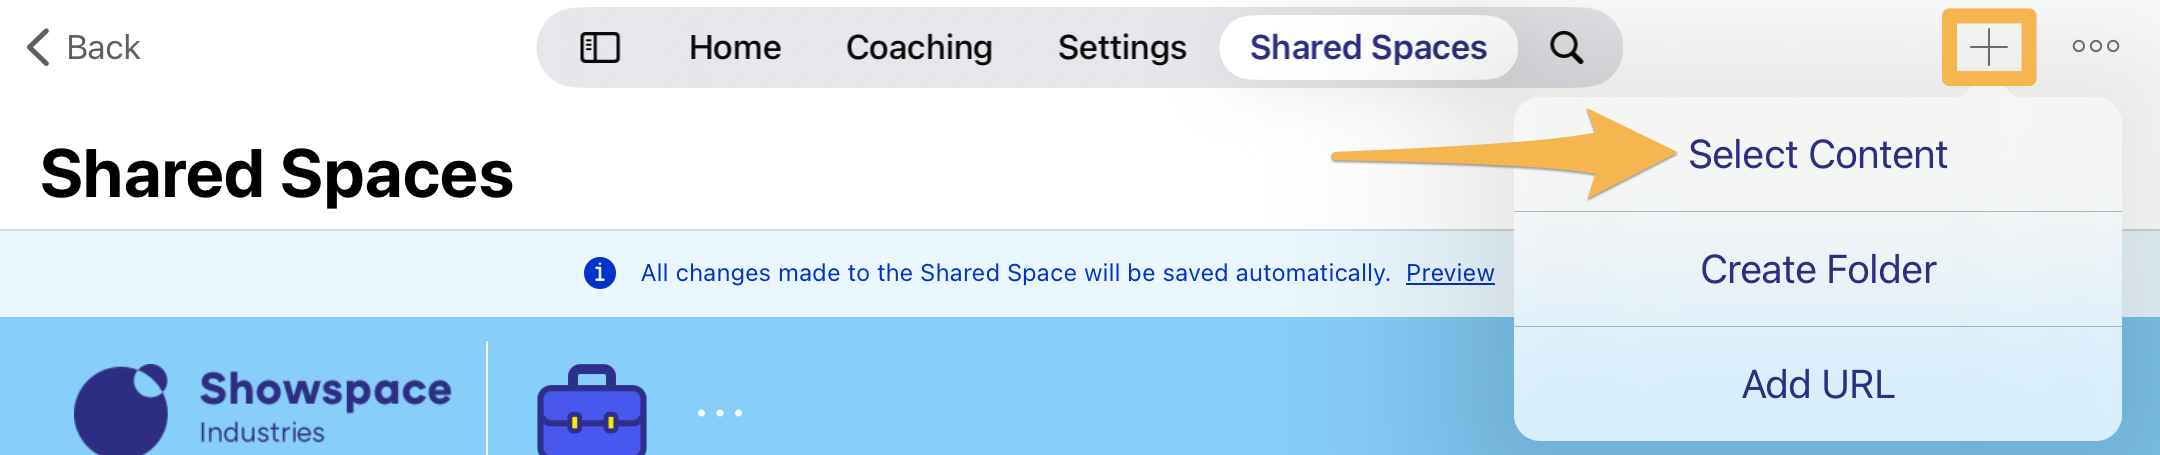Click the Back text label

point(103,47)
